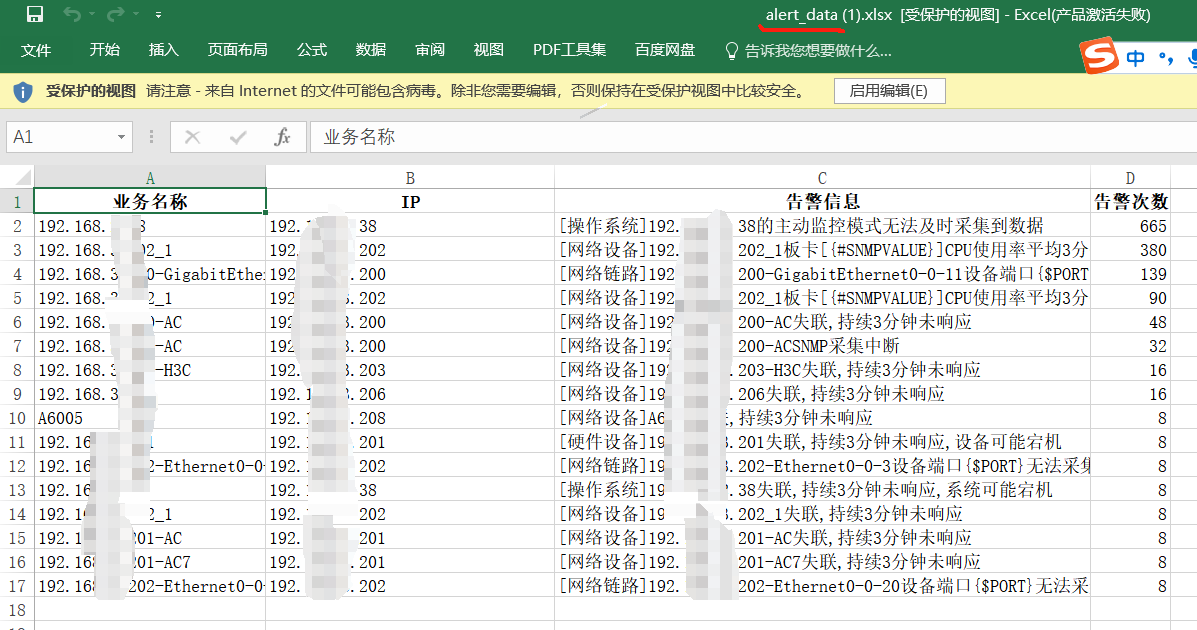Click the Save icon in quick access toolbar
The width and height of the screenshot is (1197, 630).
[34, 15]
